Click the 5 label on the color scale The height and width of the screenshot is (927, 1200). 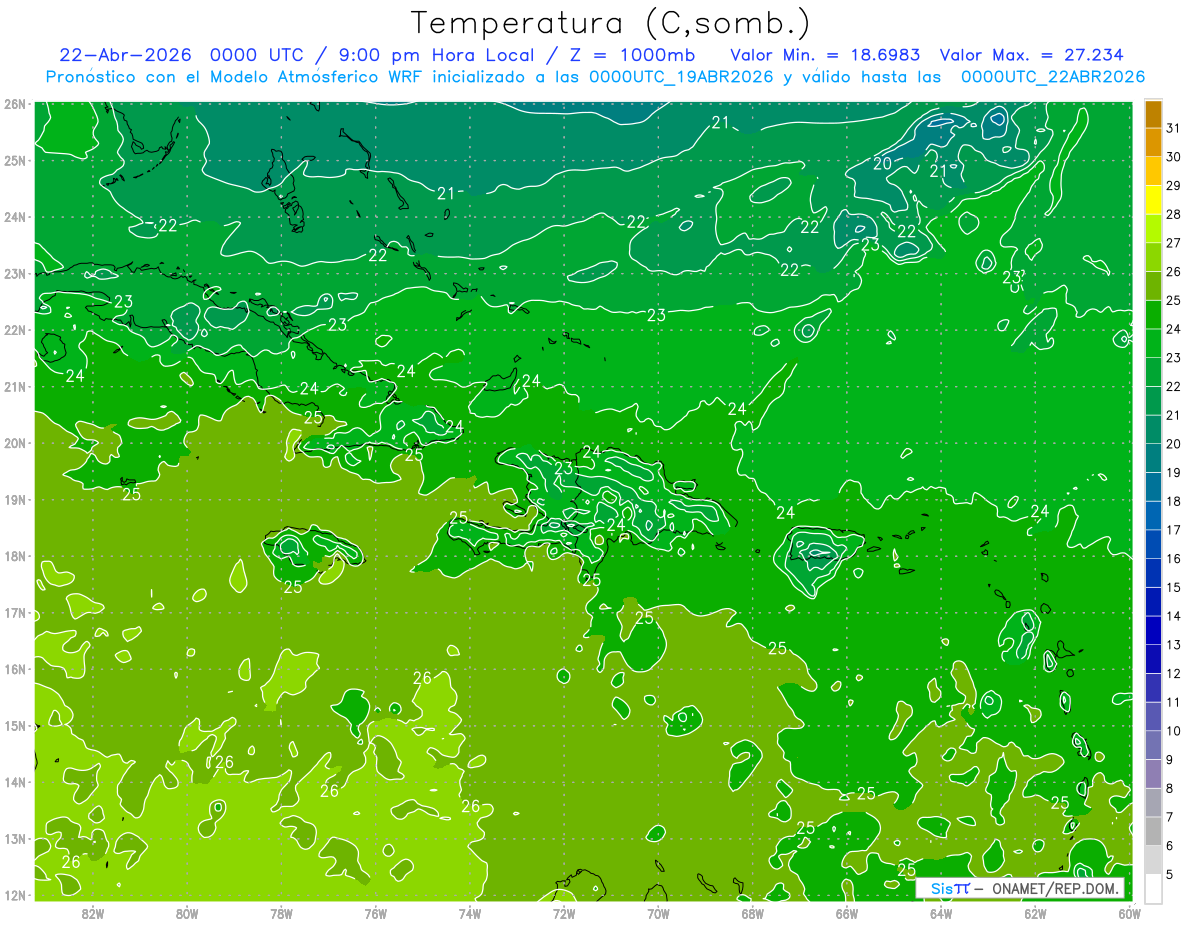(x=1174, y=874)
